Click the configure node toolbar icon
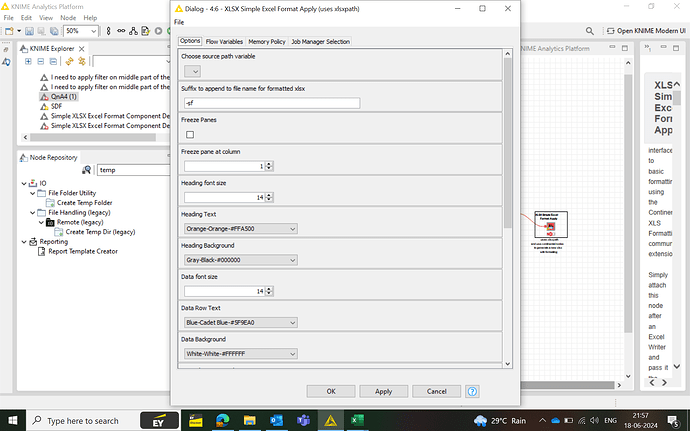Screen dimensions: 690x431 (145, 31)
